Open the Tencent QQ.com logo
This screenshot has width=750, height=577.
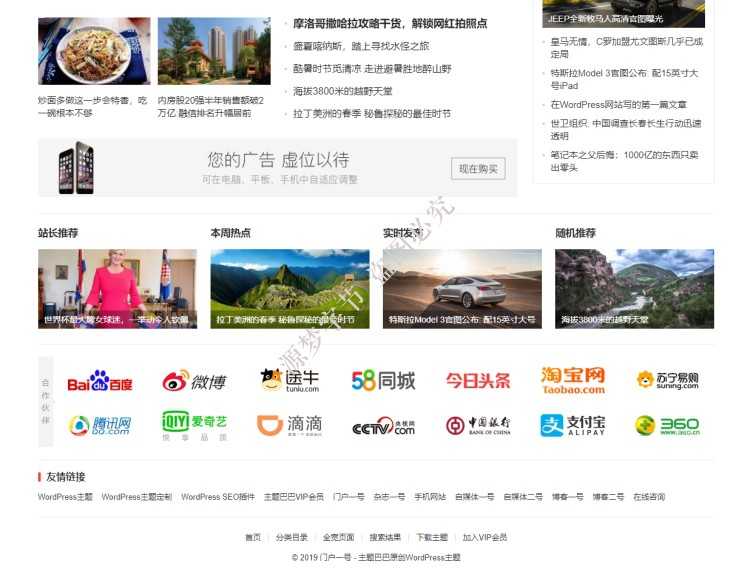point(99,425)
